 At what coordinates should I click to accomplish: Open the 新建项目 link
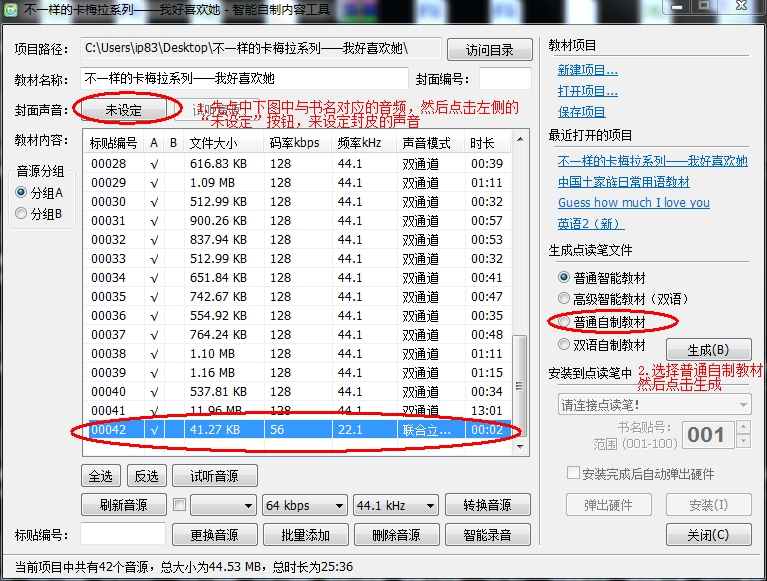coord(587,70)
